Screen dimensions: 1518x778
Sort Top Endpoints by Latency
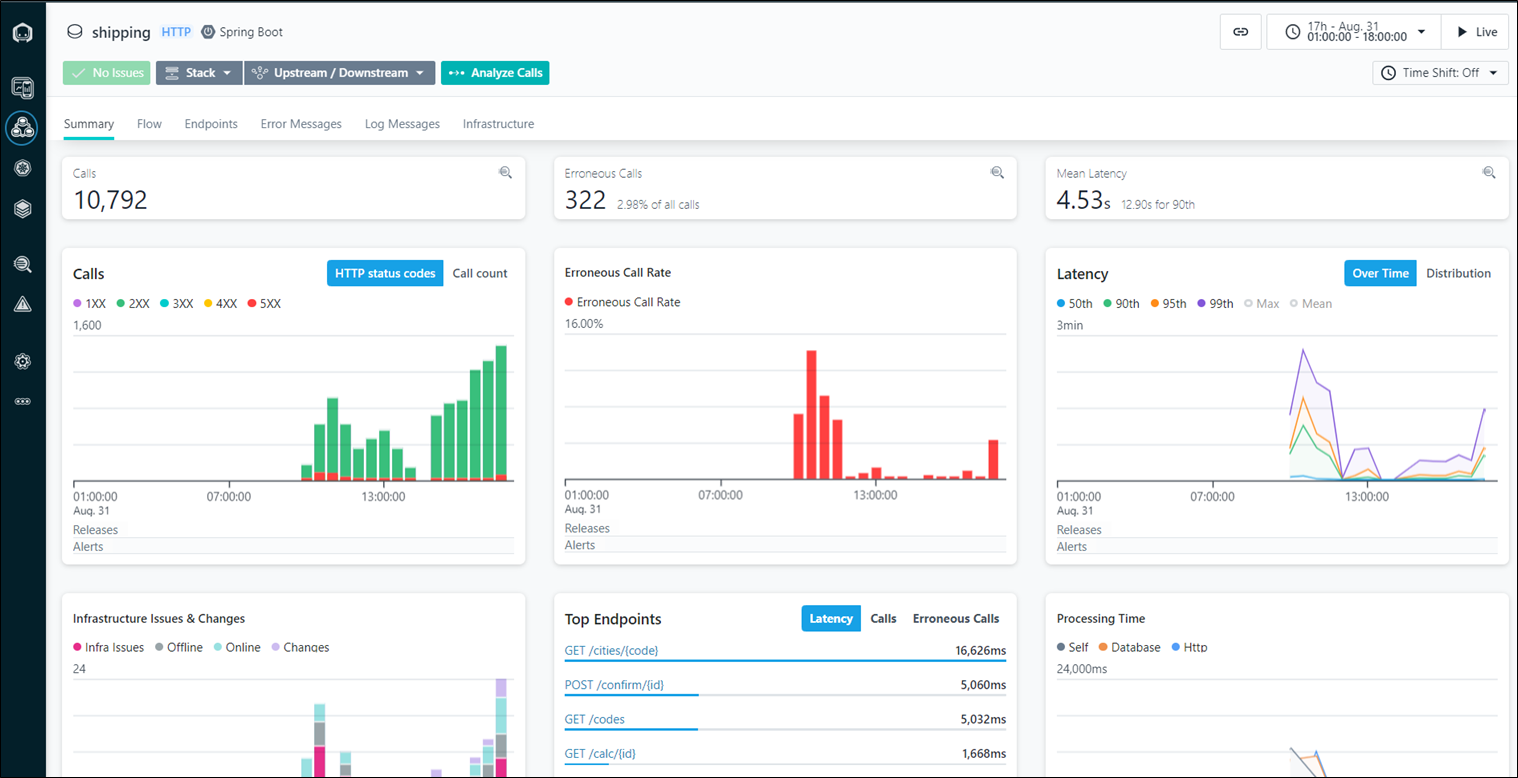click(830, 619)
